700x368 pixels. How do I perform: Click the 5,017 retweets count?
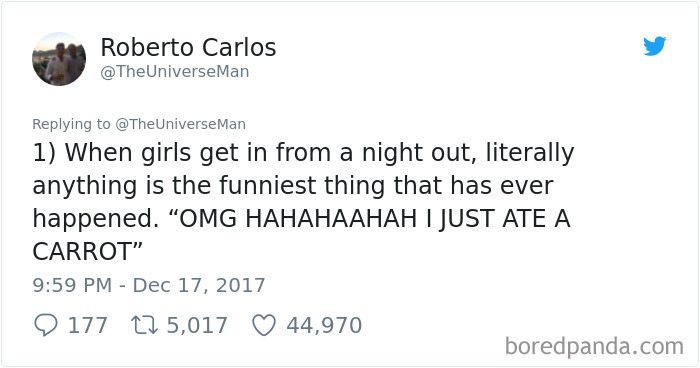[197, 325]
